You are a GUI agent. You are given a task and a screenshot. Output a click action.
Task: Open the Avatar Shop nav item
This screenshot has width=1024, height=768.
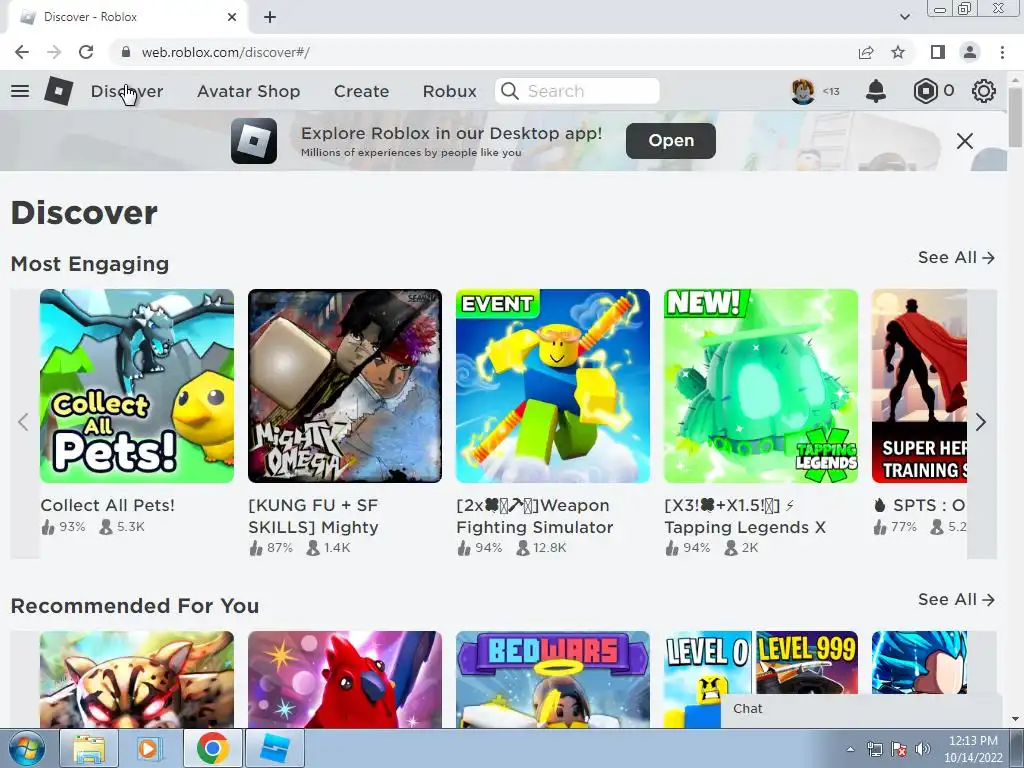(248, 91)
